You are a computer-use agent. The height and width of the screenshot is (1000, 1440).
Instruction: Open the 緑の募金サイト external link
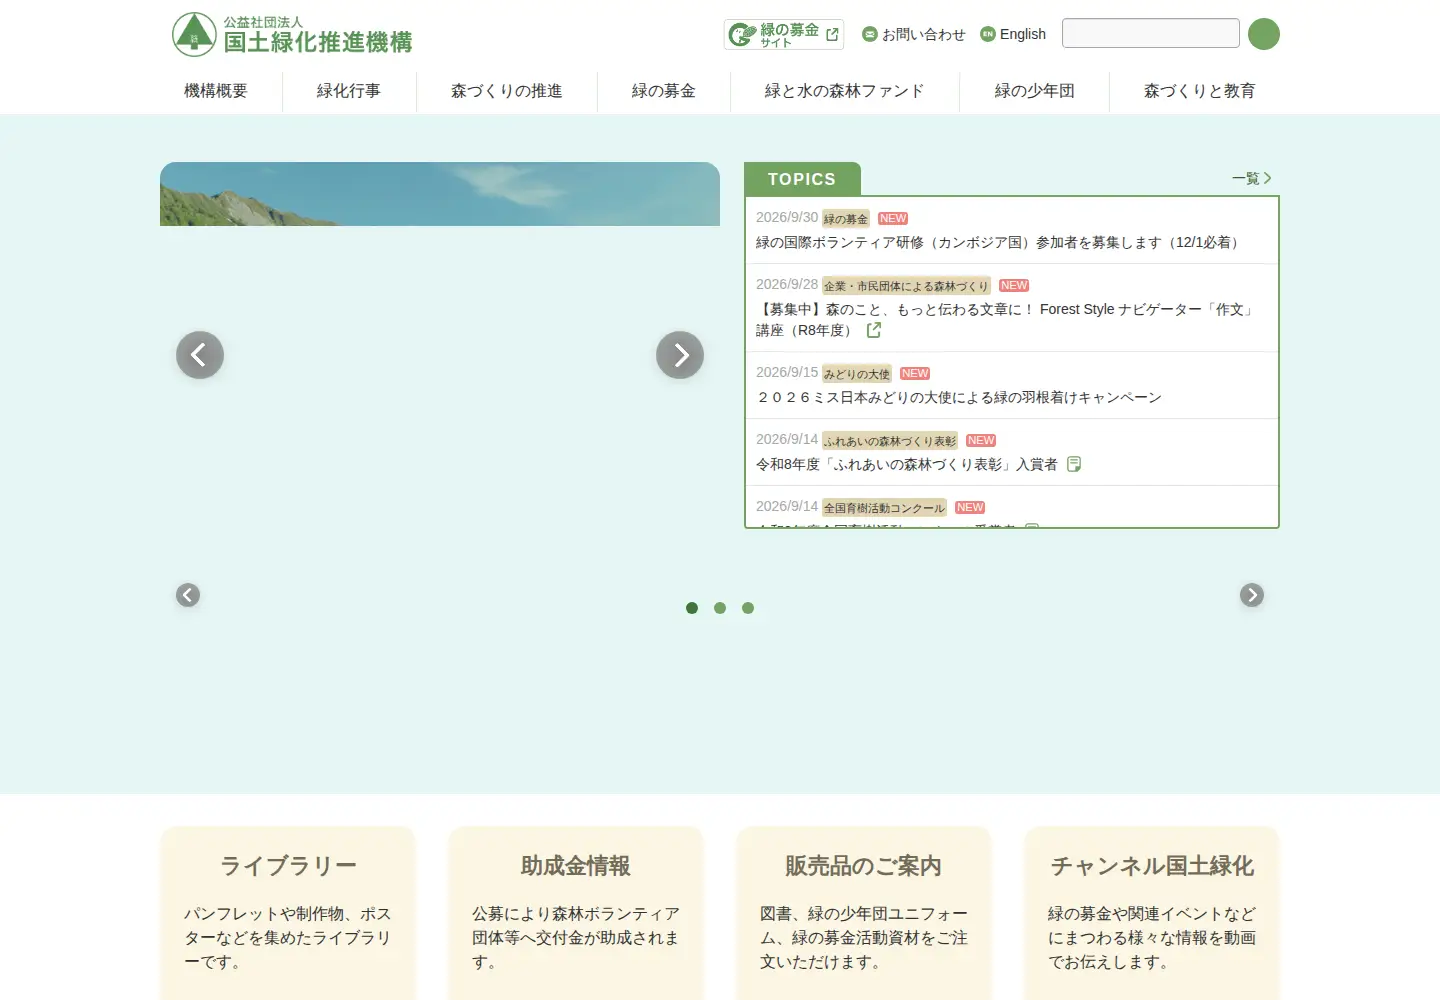pos(784,35)
